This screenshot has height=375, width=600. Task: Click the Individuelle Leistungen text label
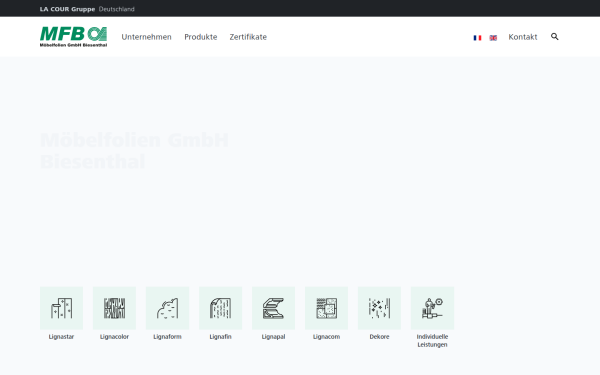pyautogui.click(x=432, y=341)
